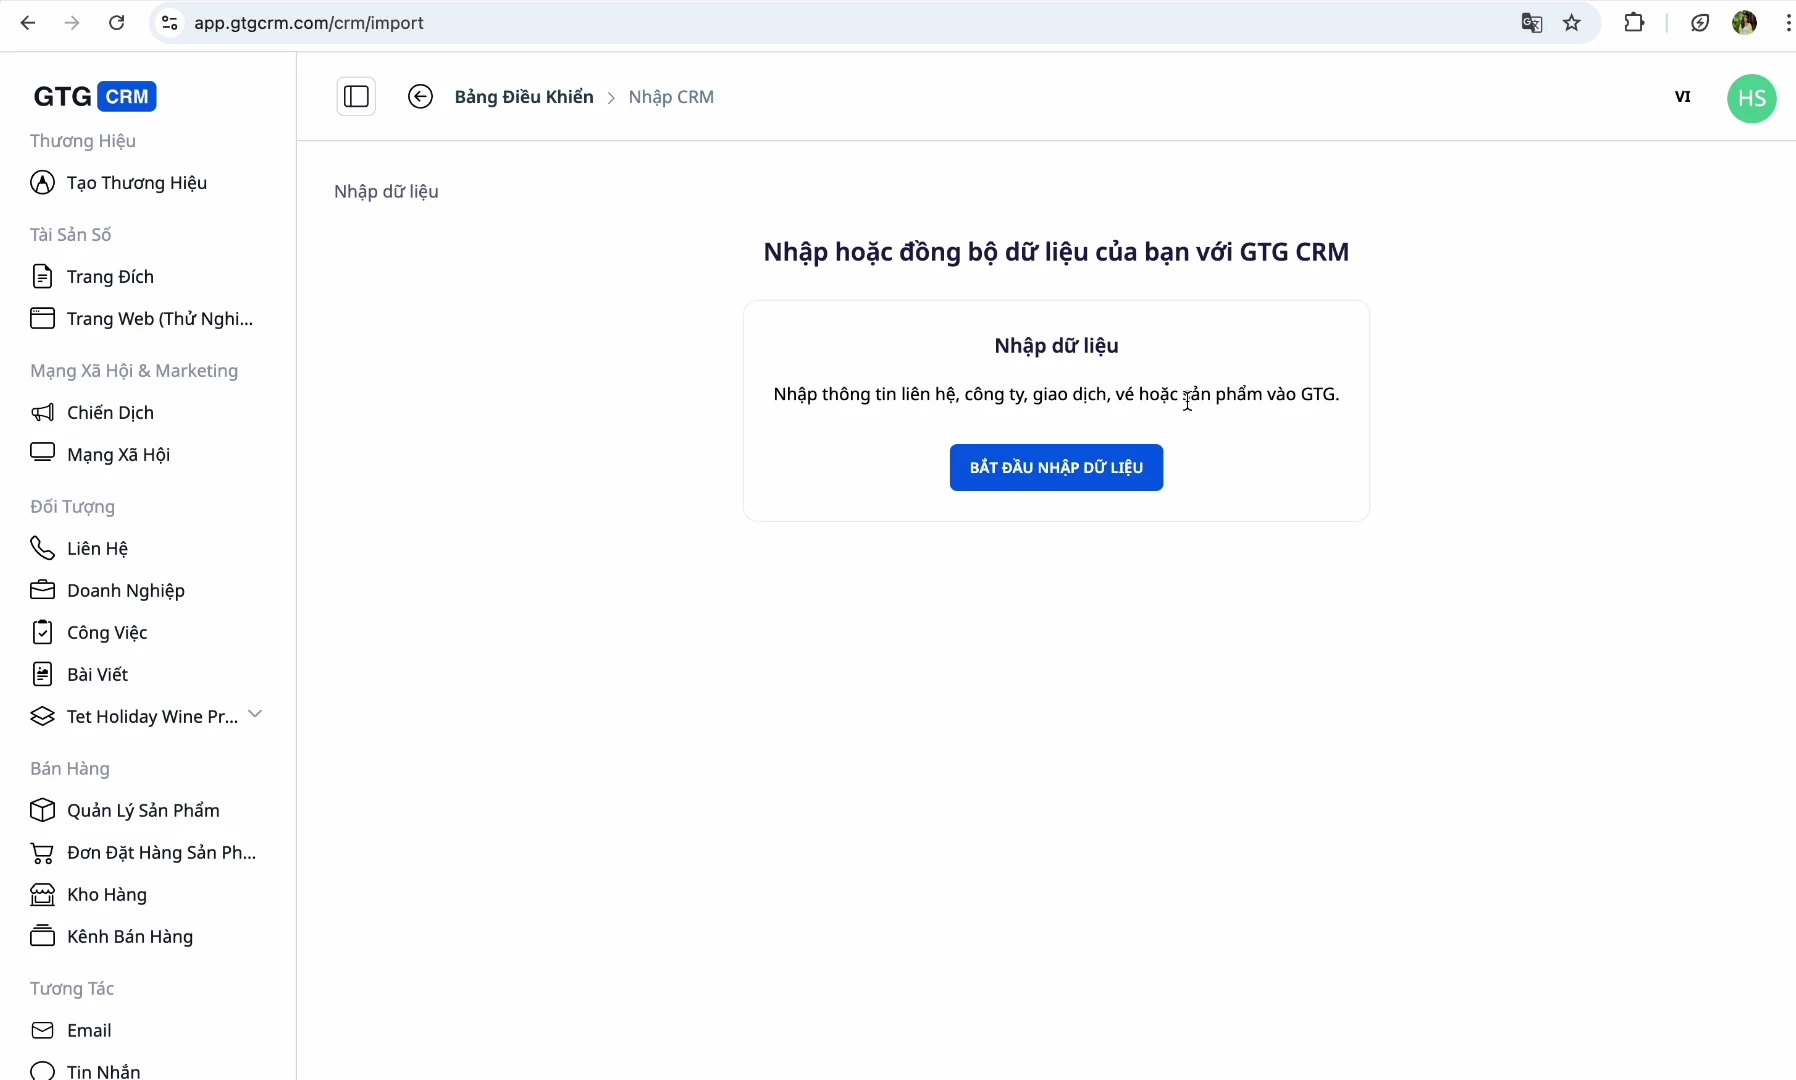Open Tạo Thương Hiệu brand icon

[42, 183]
